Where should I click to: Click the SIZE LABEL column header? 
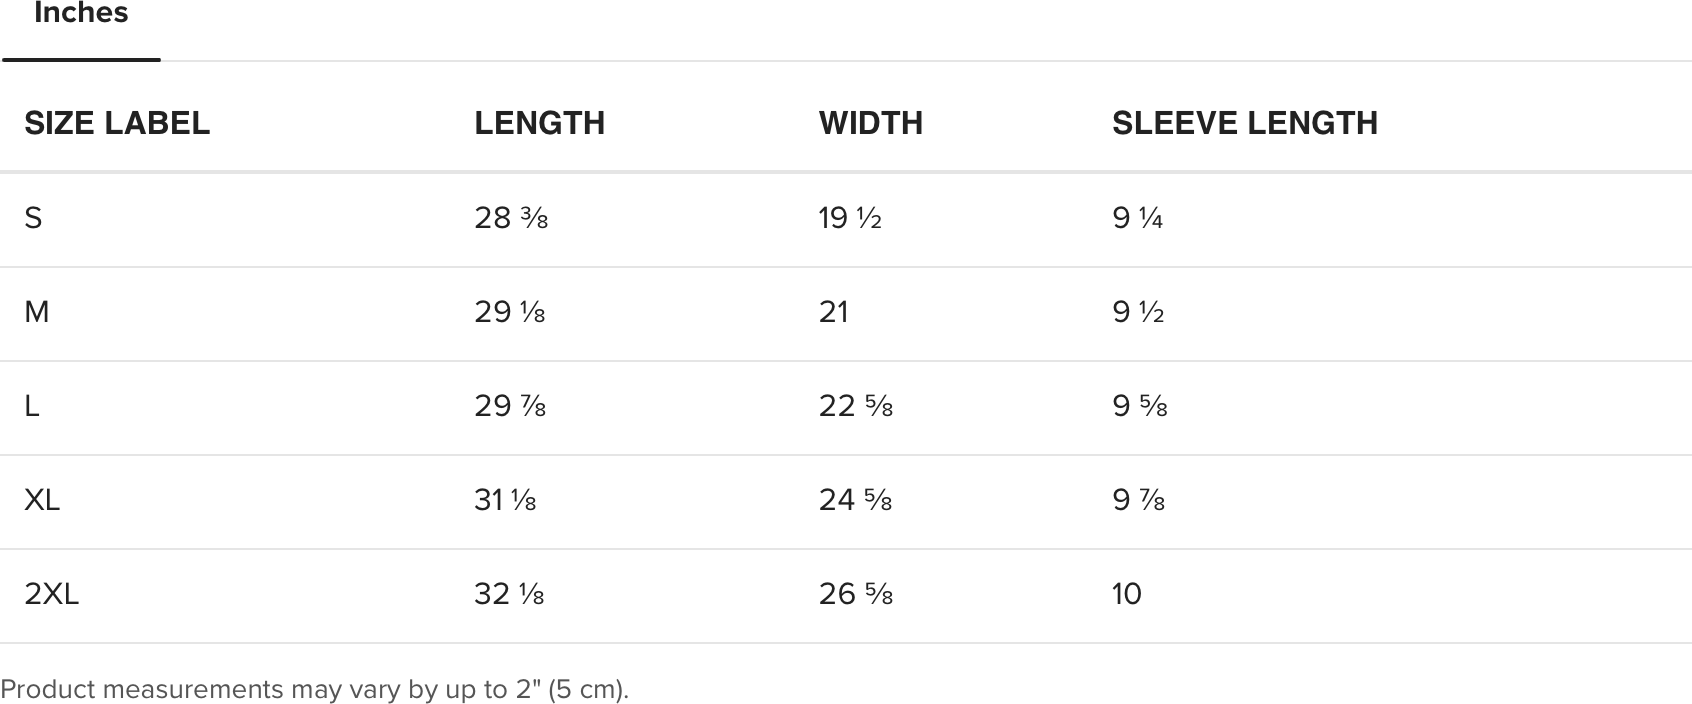tap(117, 123)
